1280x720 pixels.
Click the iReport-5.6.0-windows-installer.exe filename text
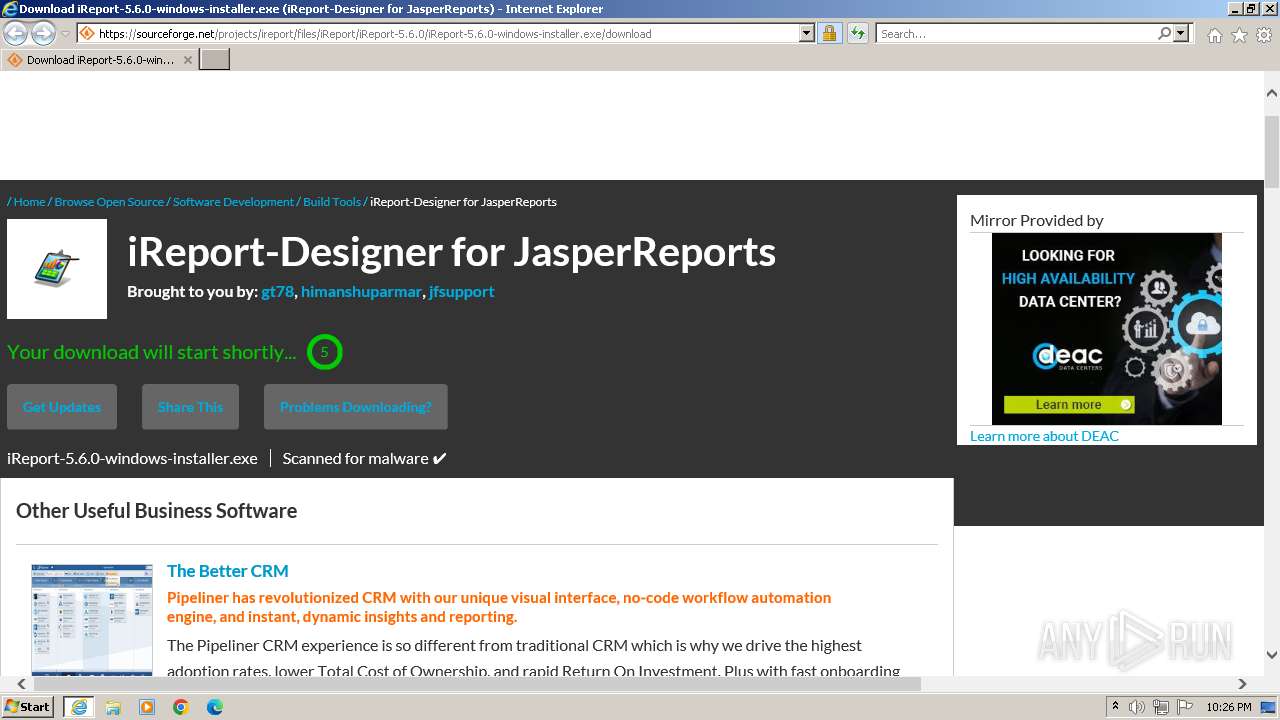pos(132,458)
